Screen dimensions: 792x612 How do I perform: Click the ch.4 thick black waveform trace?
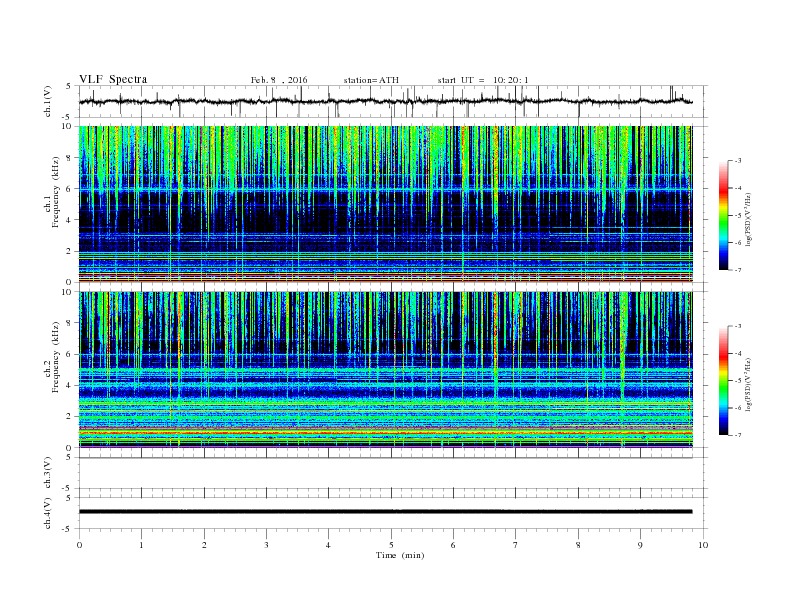tap(386, 512)
